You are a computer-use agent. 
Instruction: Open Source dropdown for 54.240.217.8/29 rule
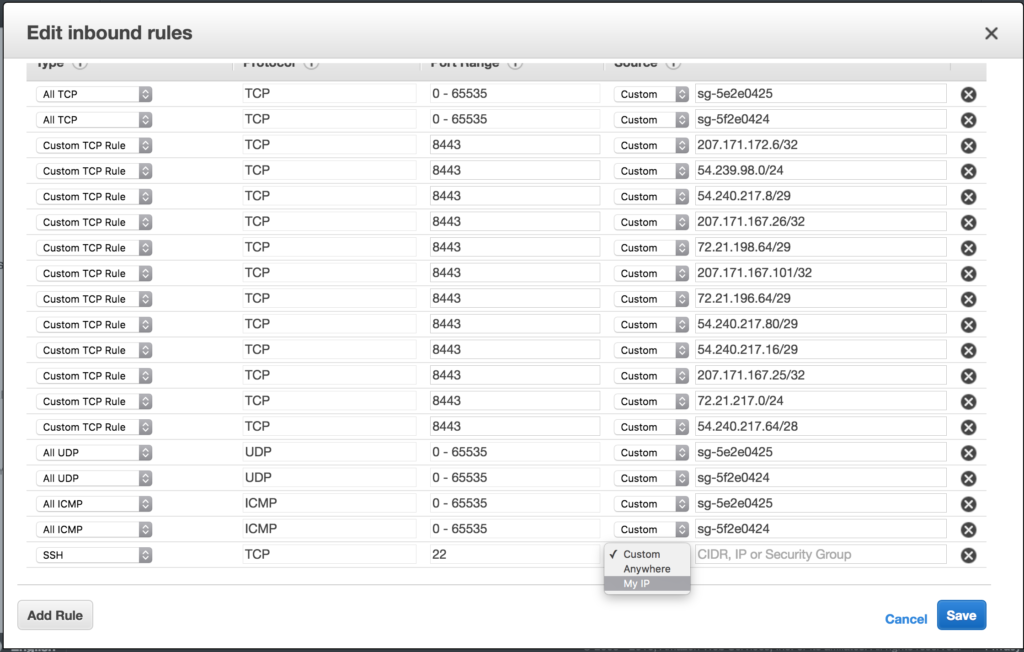[x=651, y=197]
